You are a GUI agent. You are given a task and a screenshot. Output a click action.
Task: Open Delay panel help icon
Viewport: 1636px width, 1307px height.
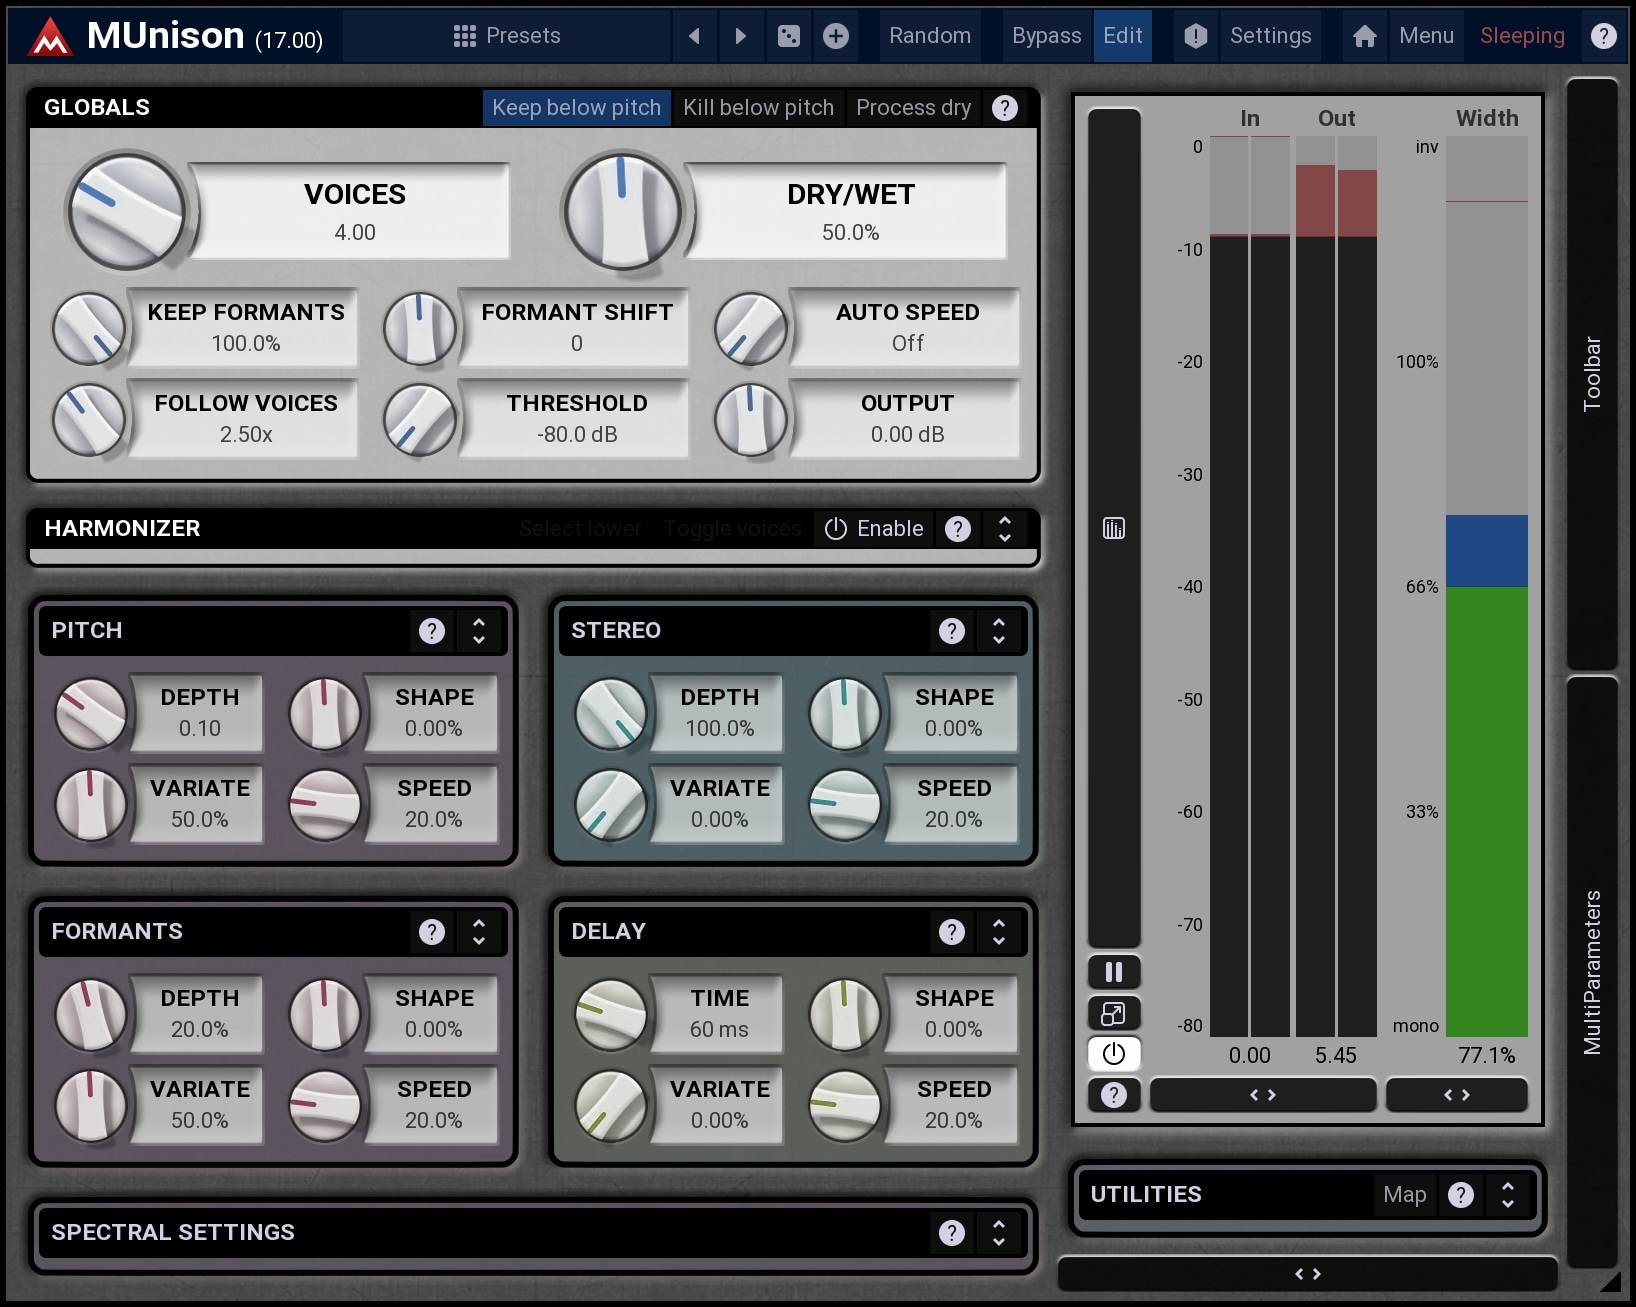952,932
